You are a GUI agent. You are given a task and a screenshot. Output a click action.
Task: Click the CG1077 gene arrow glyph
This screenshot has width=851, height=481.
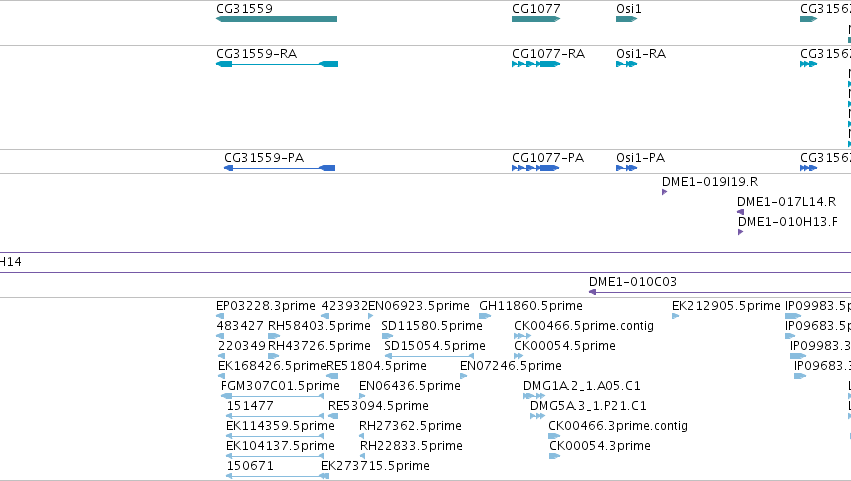[536, 19]
